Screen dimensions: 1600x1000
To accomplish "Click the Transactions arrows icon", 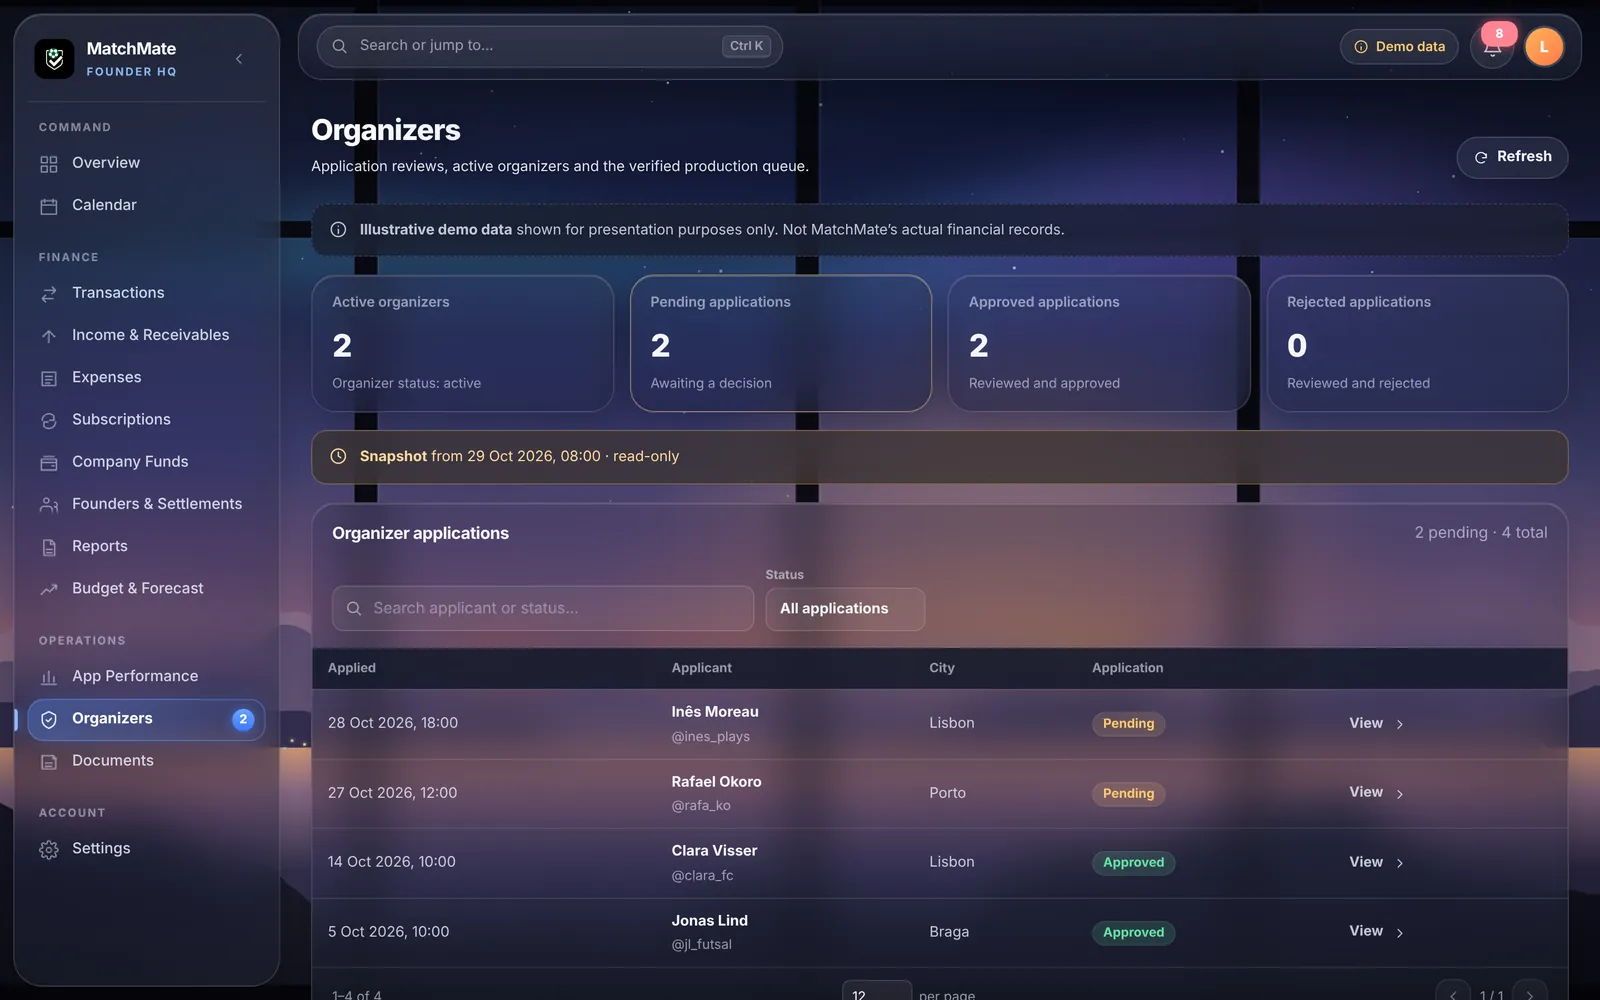I will point(49,294).
